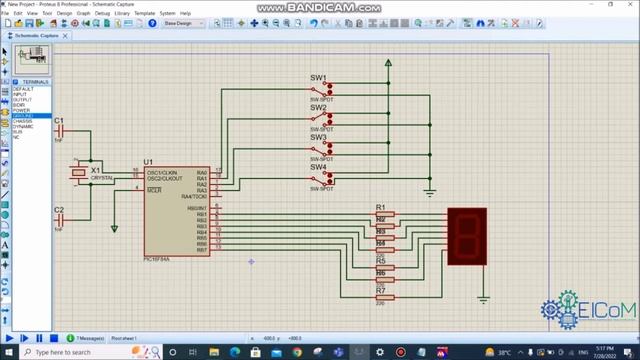Toggle switch SW1 in the schematic
Image resolution: width=640 pixels, height=360 pixels.
click(322, 89)
